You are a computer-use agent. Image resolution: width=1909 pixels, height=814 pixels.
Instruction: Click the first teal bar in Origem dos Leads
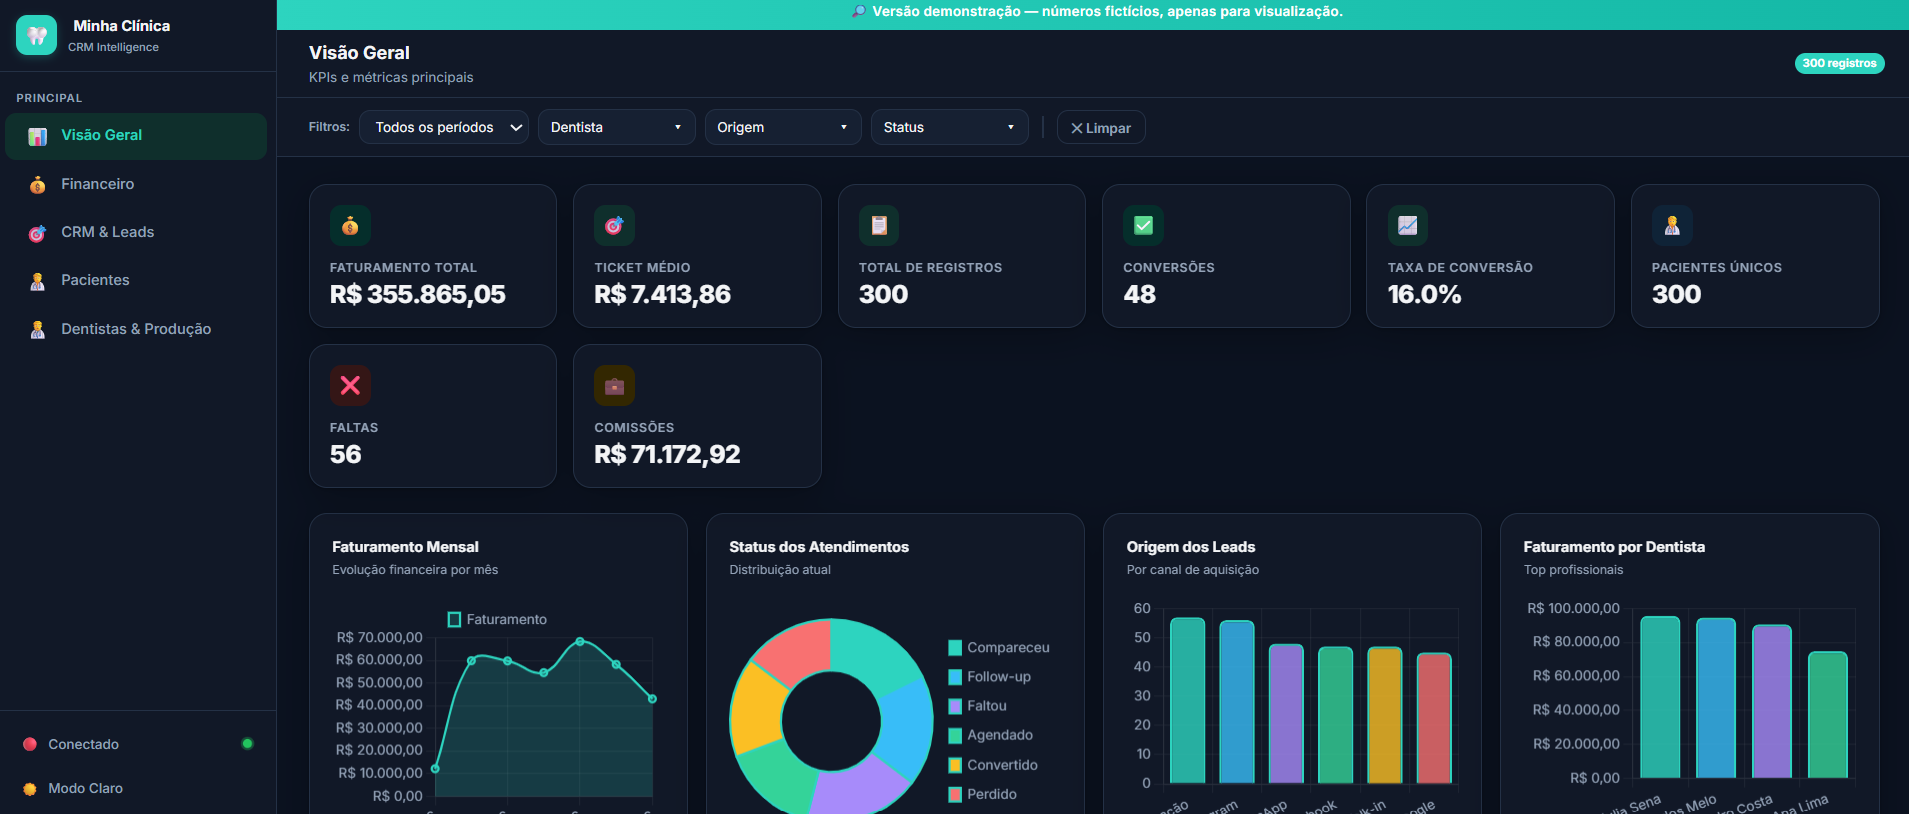[x=1187, y=700]
